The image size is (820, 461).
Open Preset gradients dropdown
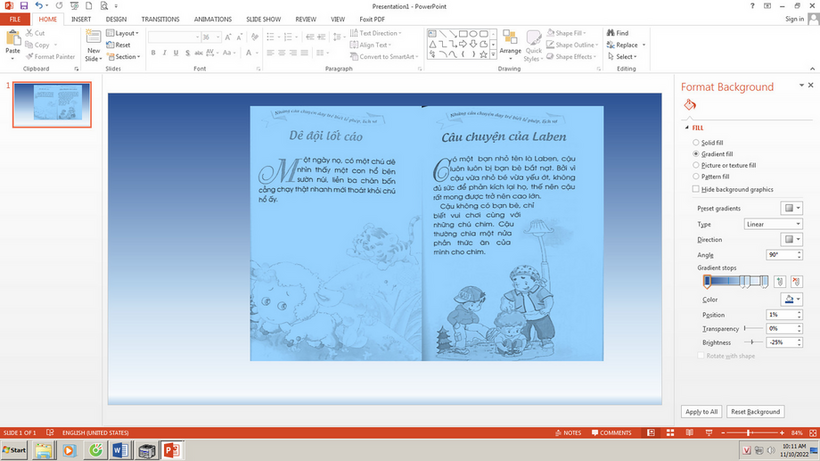[792, 208]
